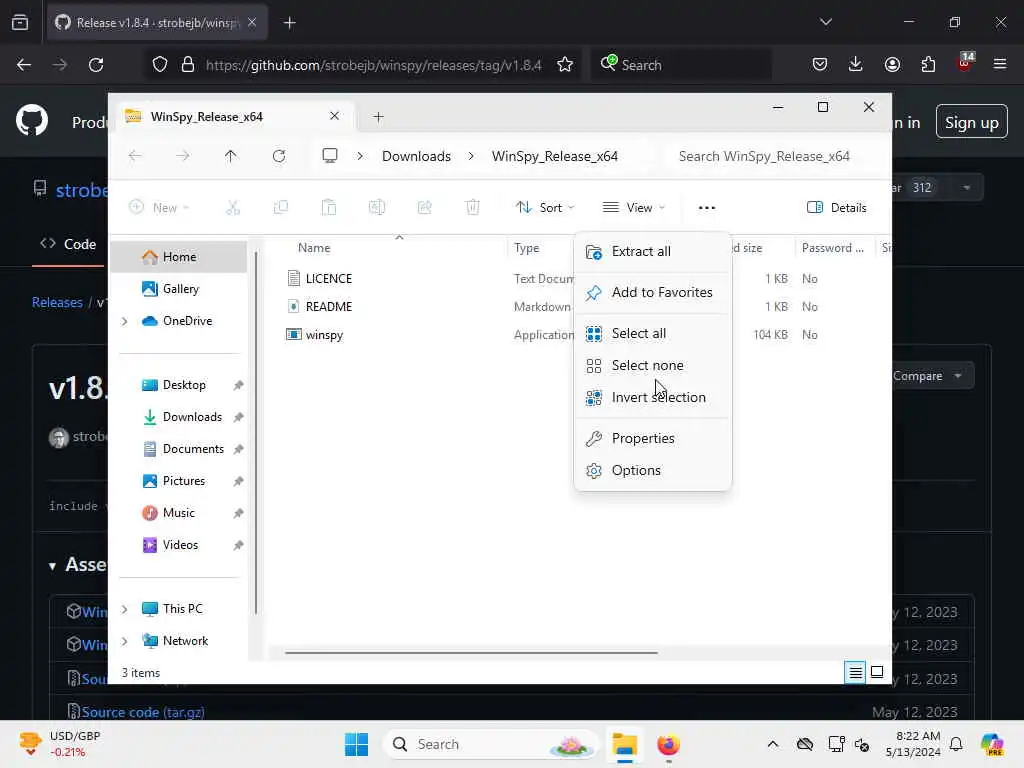Click the Share icon in Explorer toolbar
1024x768 pixels.
coord(424,208)
